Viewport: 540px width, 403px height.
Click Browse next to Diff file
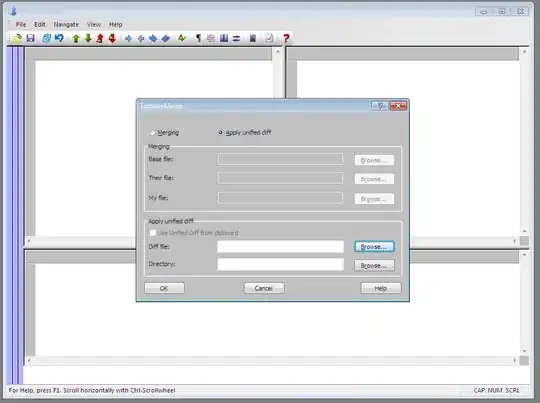coord(374,247)
